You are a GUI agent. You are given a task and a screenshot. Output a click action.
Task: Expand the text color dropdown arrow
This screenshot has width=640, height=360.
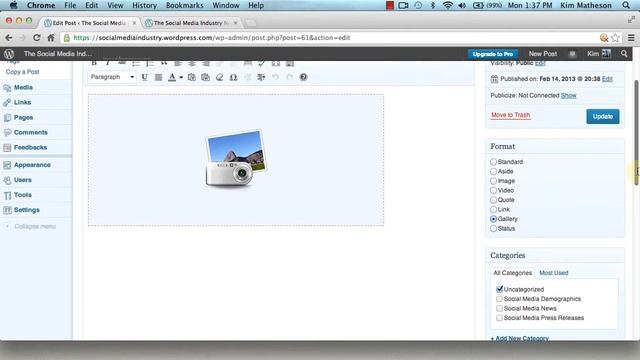pyautogui.click(x=181, y=77)
